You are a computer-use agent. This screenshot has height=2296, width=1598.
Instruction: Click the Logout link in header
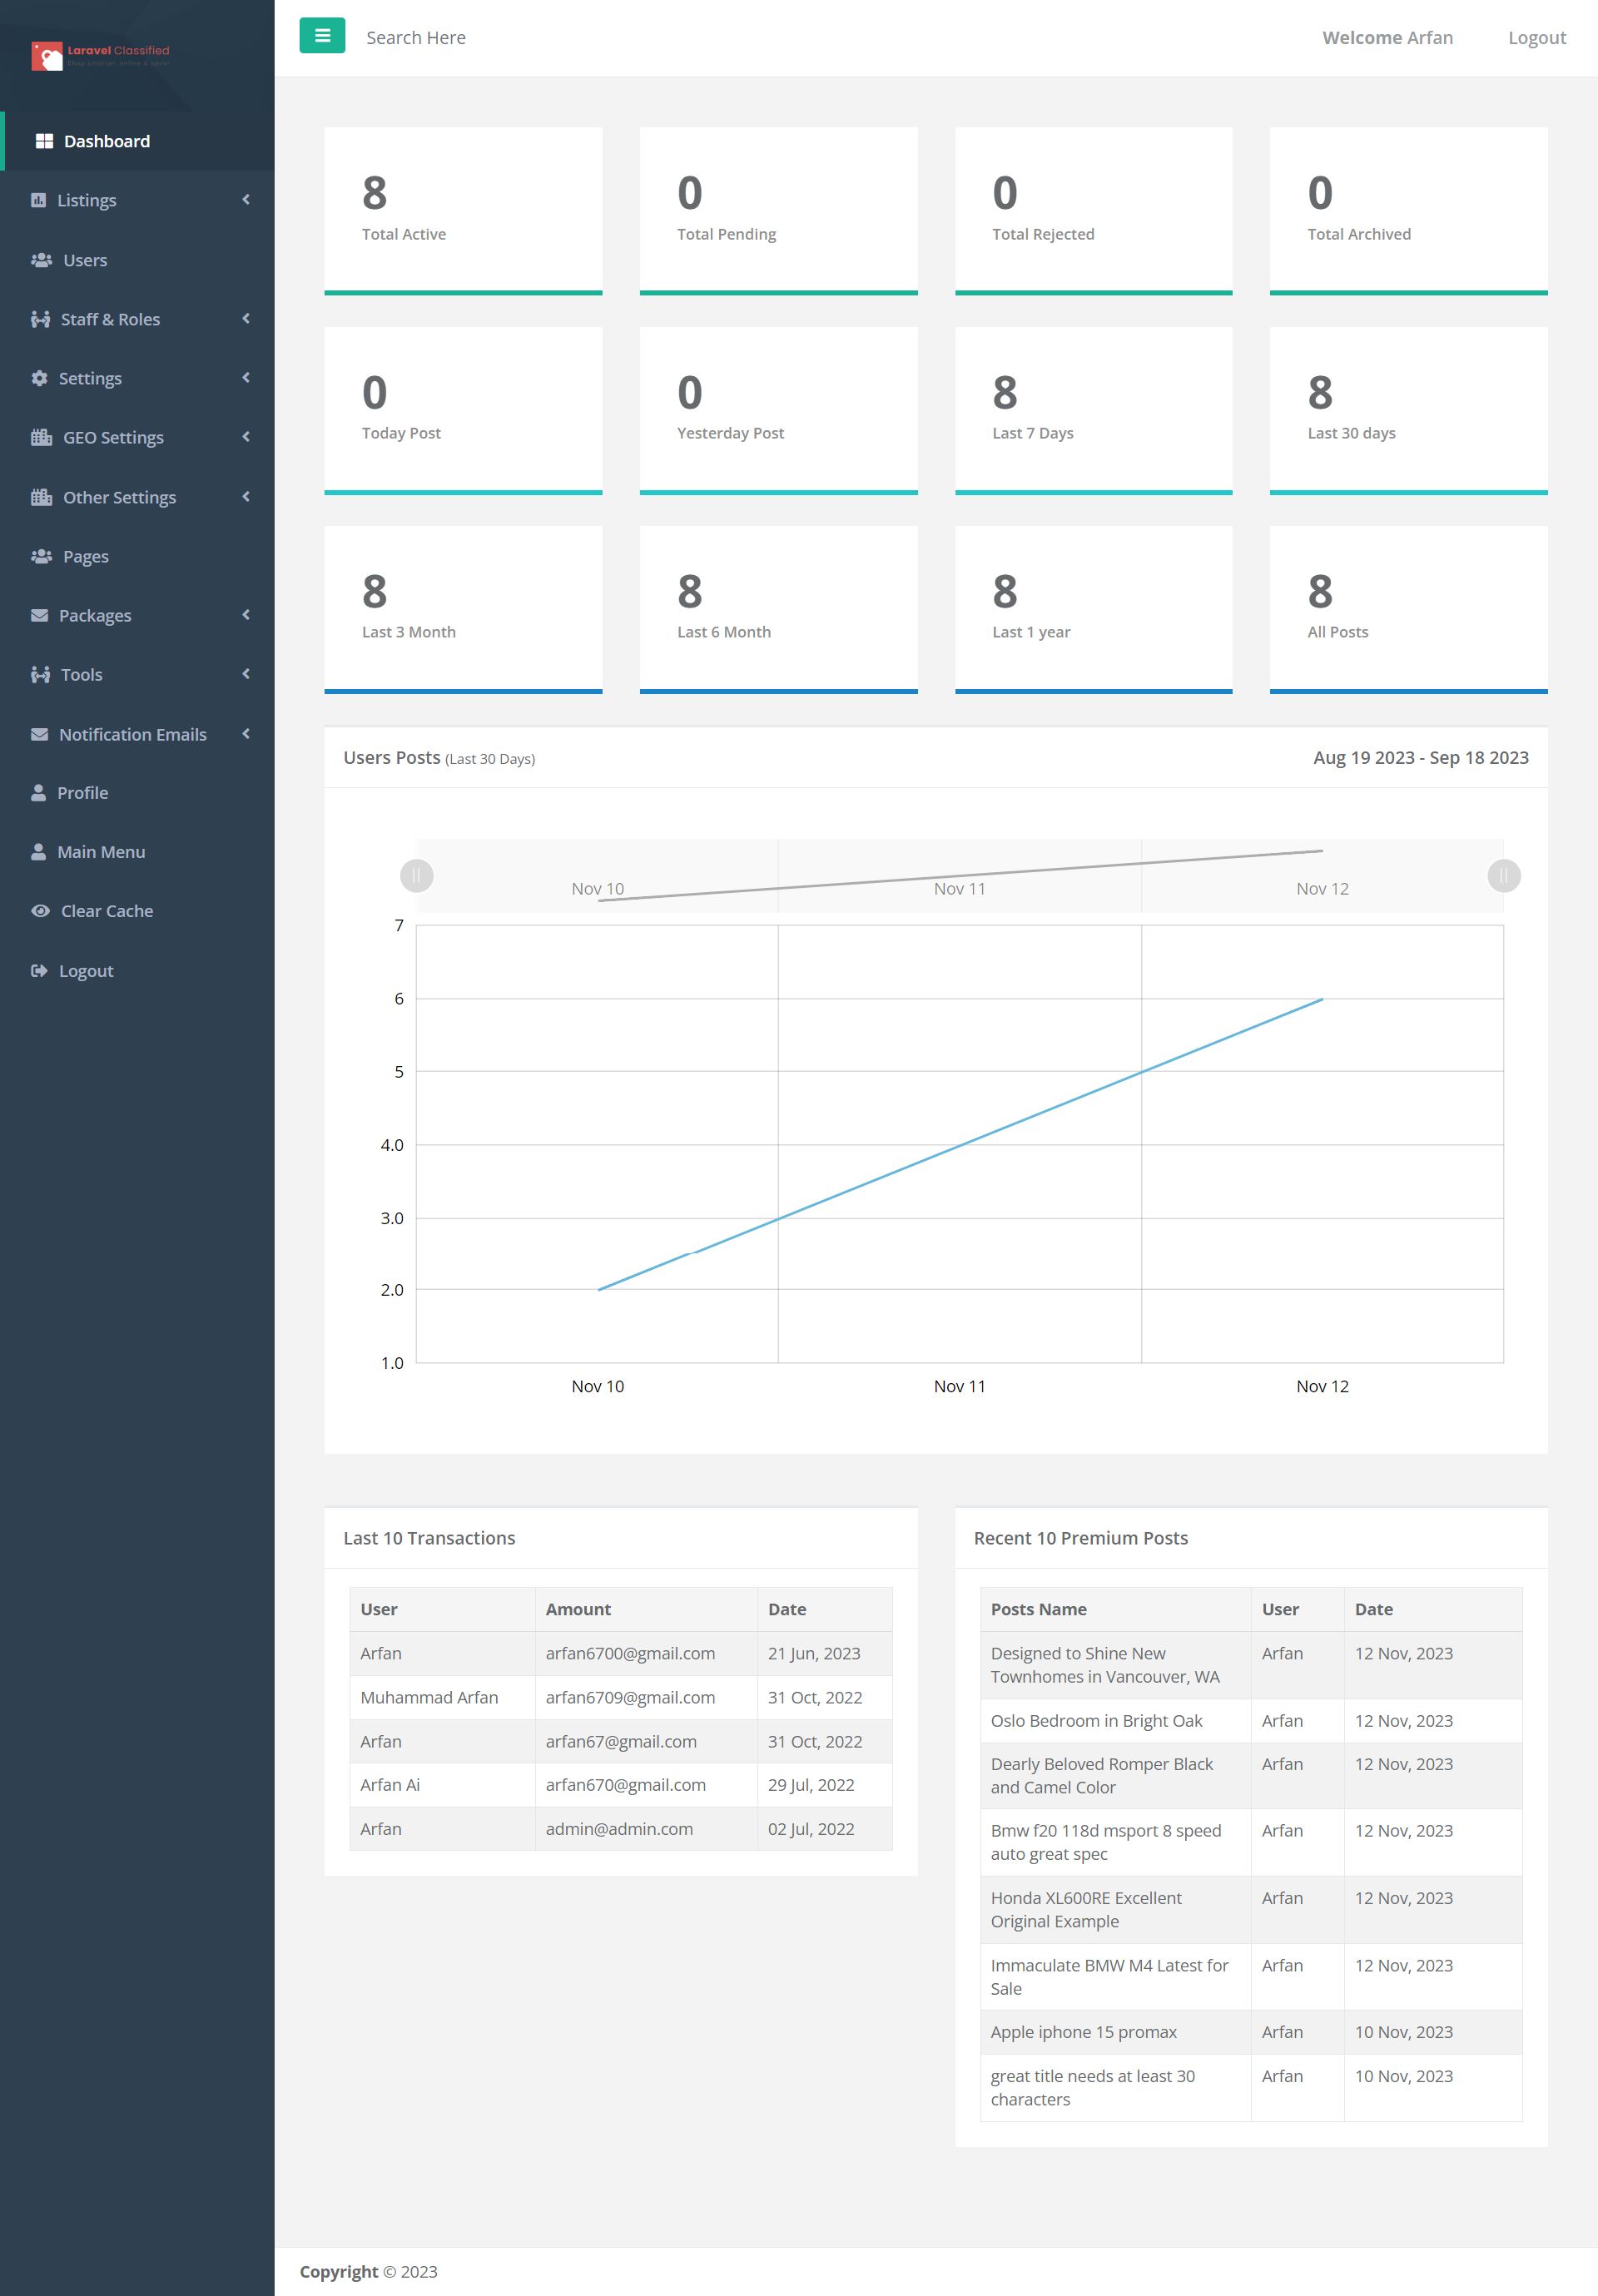[1536, 38]
